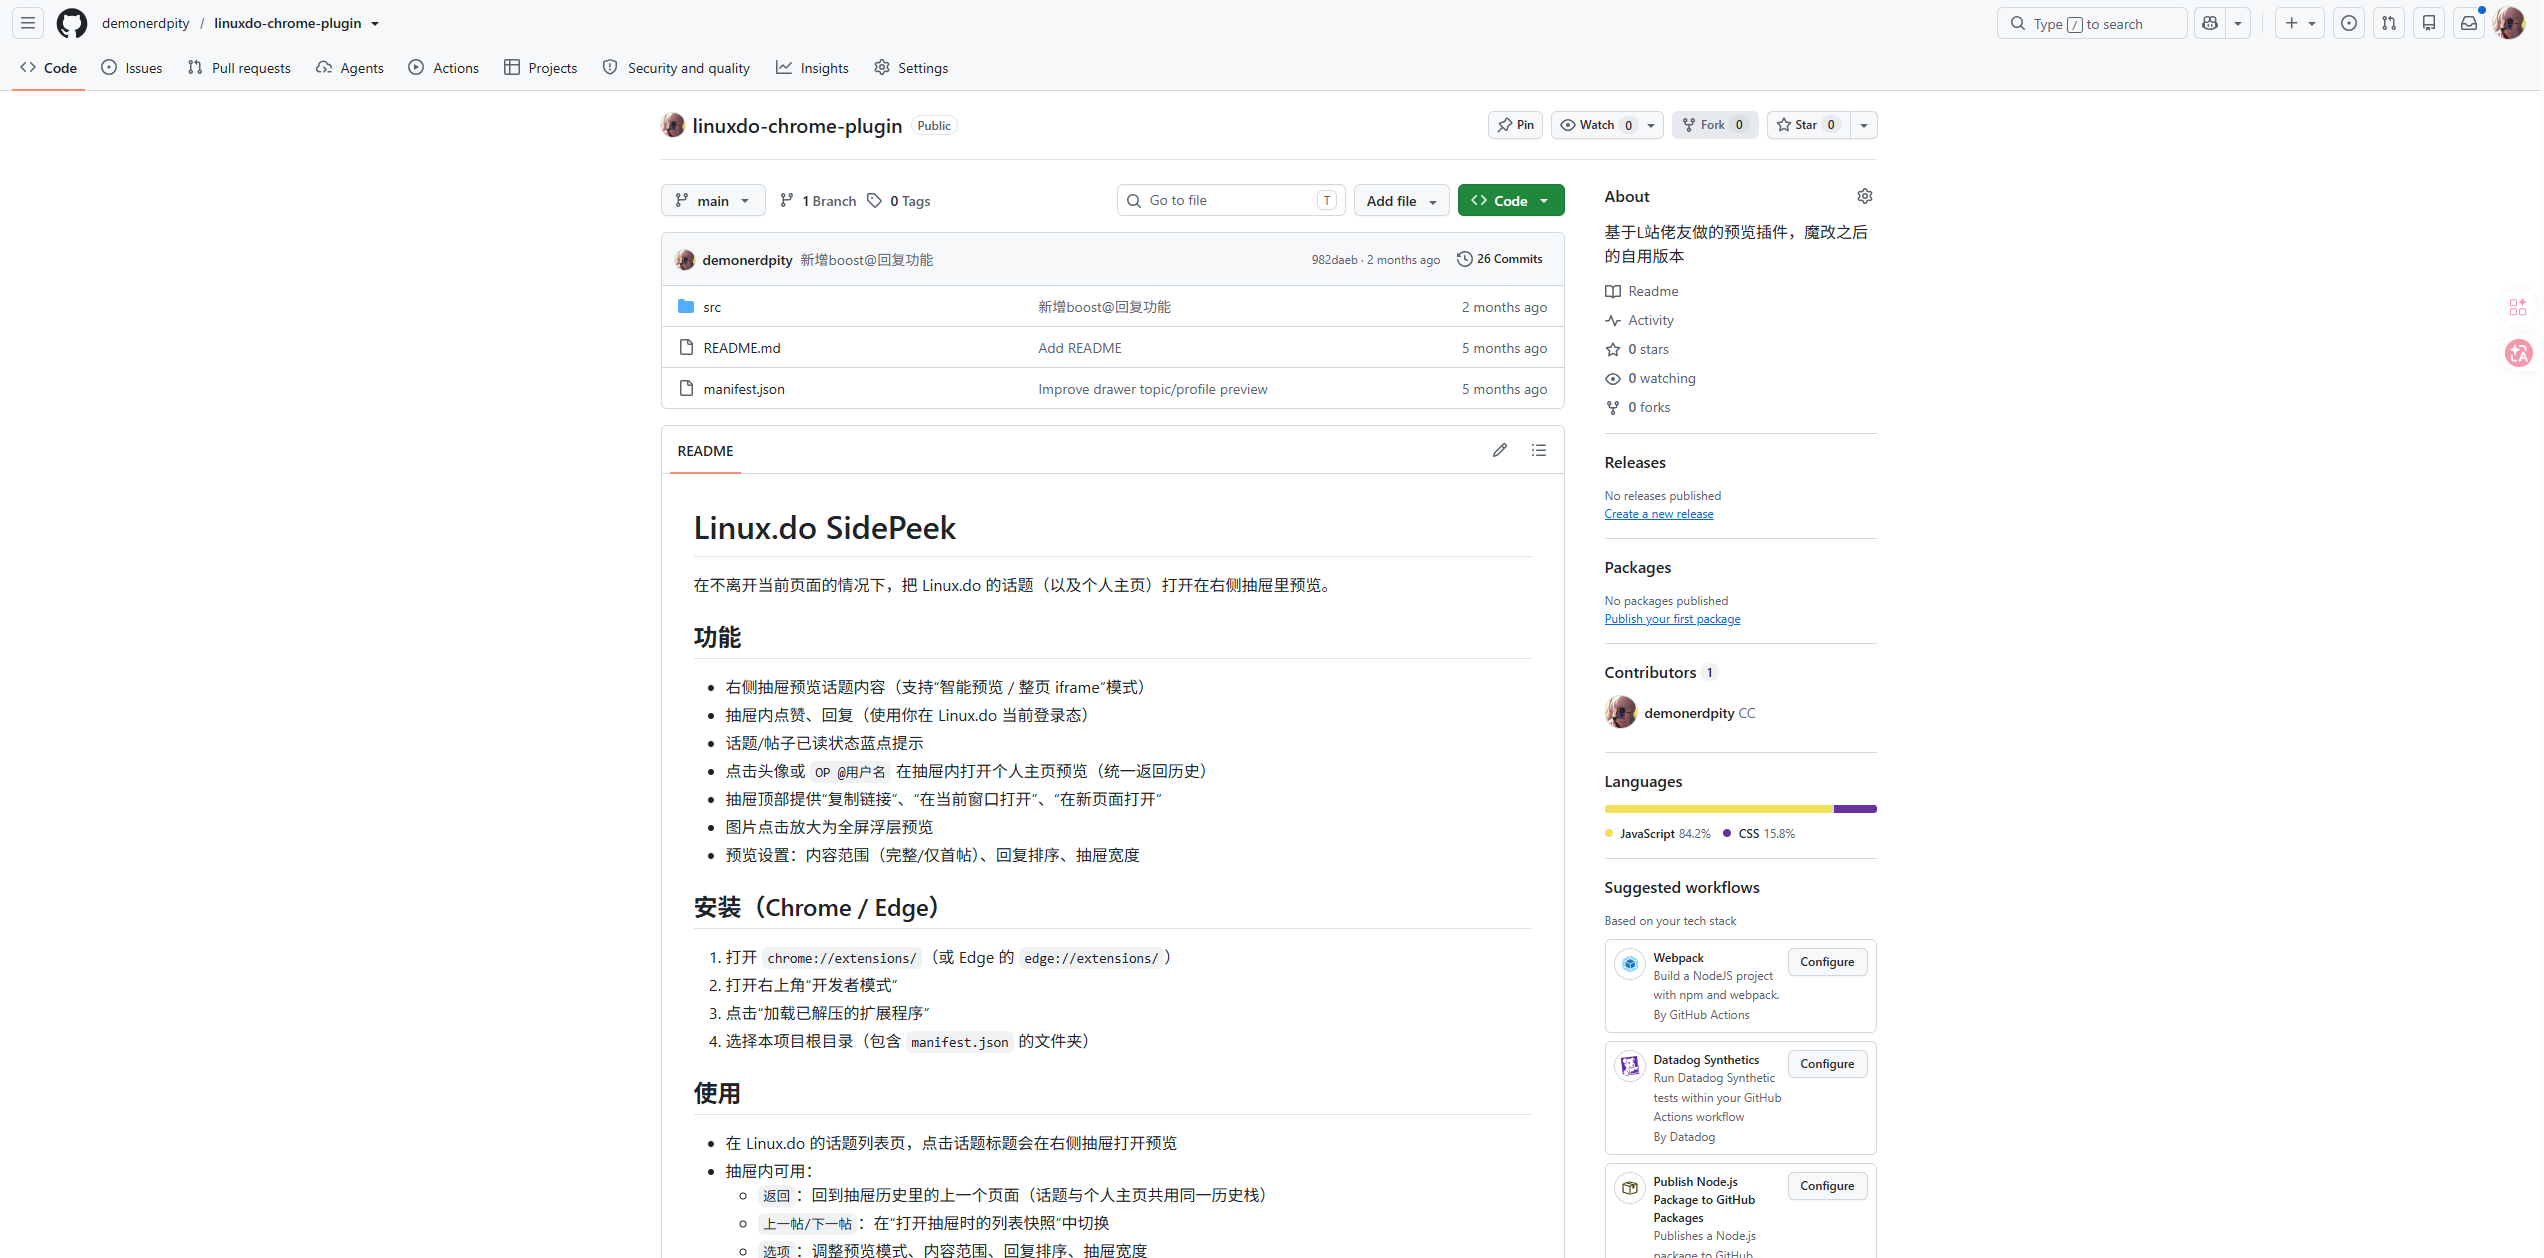2544x1258 pixels.
Task: Edit the README with the pencil icon
Action: coord(1500,450)
